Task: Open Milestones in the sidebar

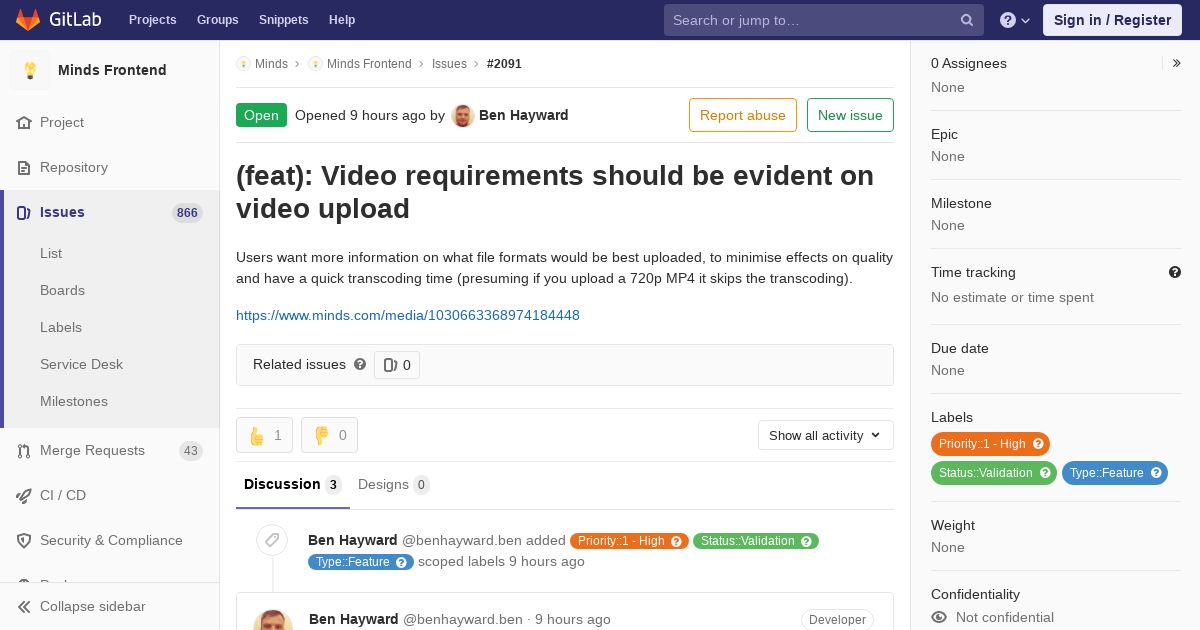Action: pyautogui.click(x=74, y=401)
